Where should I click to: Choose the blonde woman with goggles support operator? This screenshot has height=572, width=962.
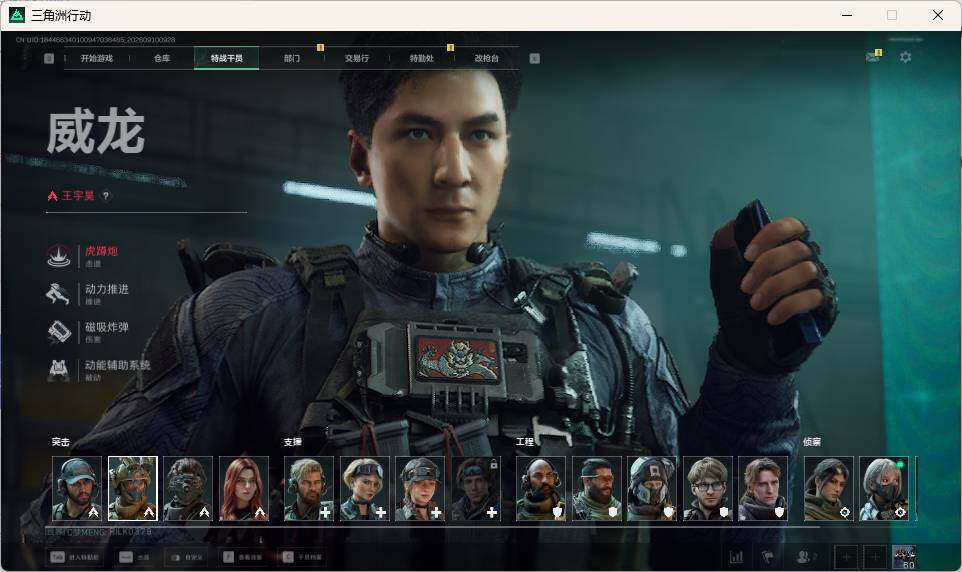364,489
